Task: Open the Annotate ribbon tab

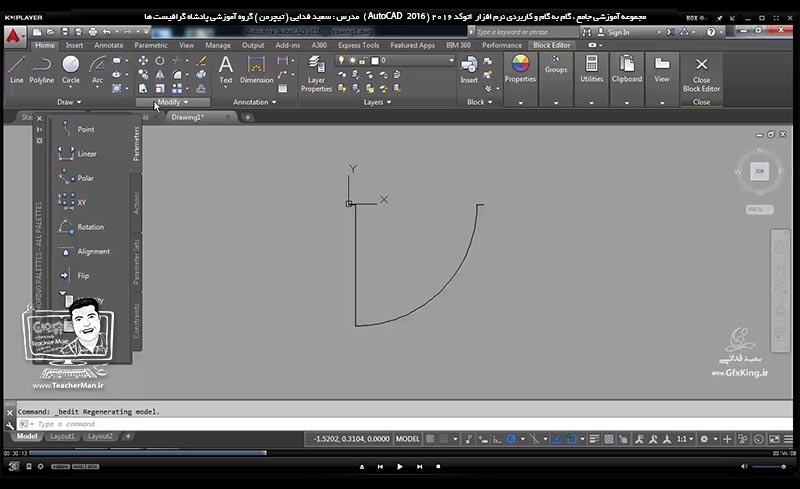Action: (x=109, y=45)
